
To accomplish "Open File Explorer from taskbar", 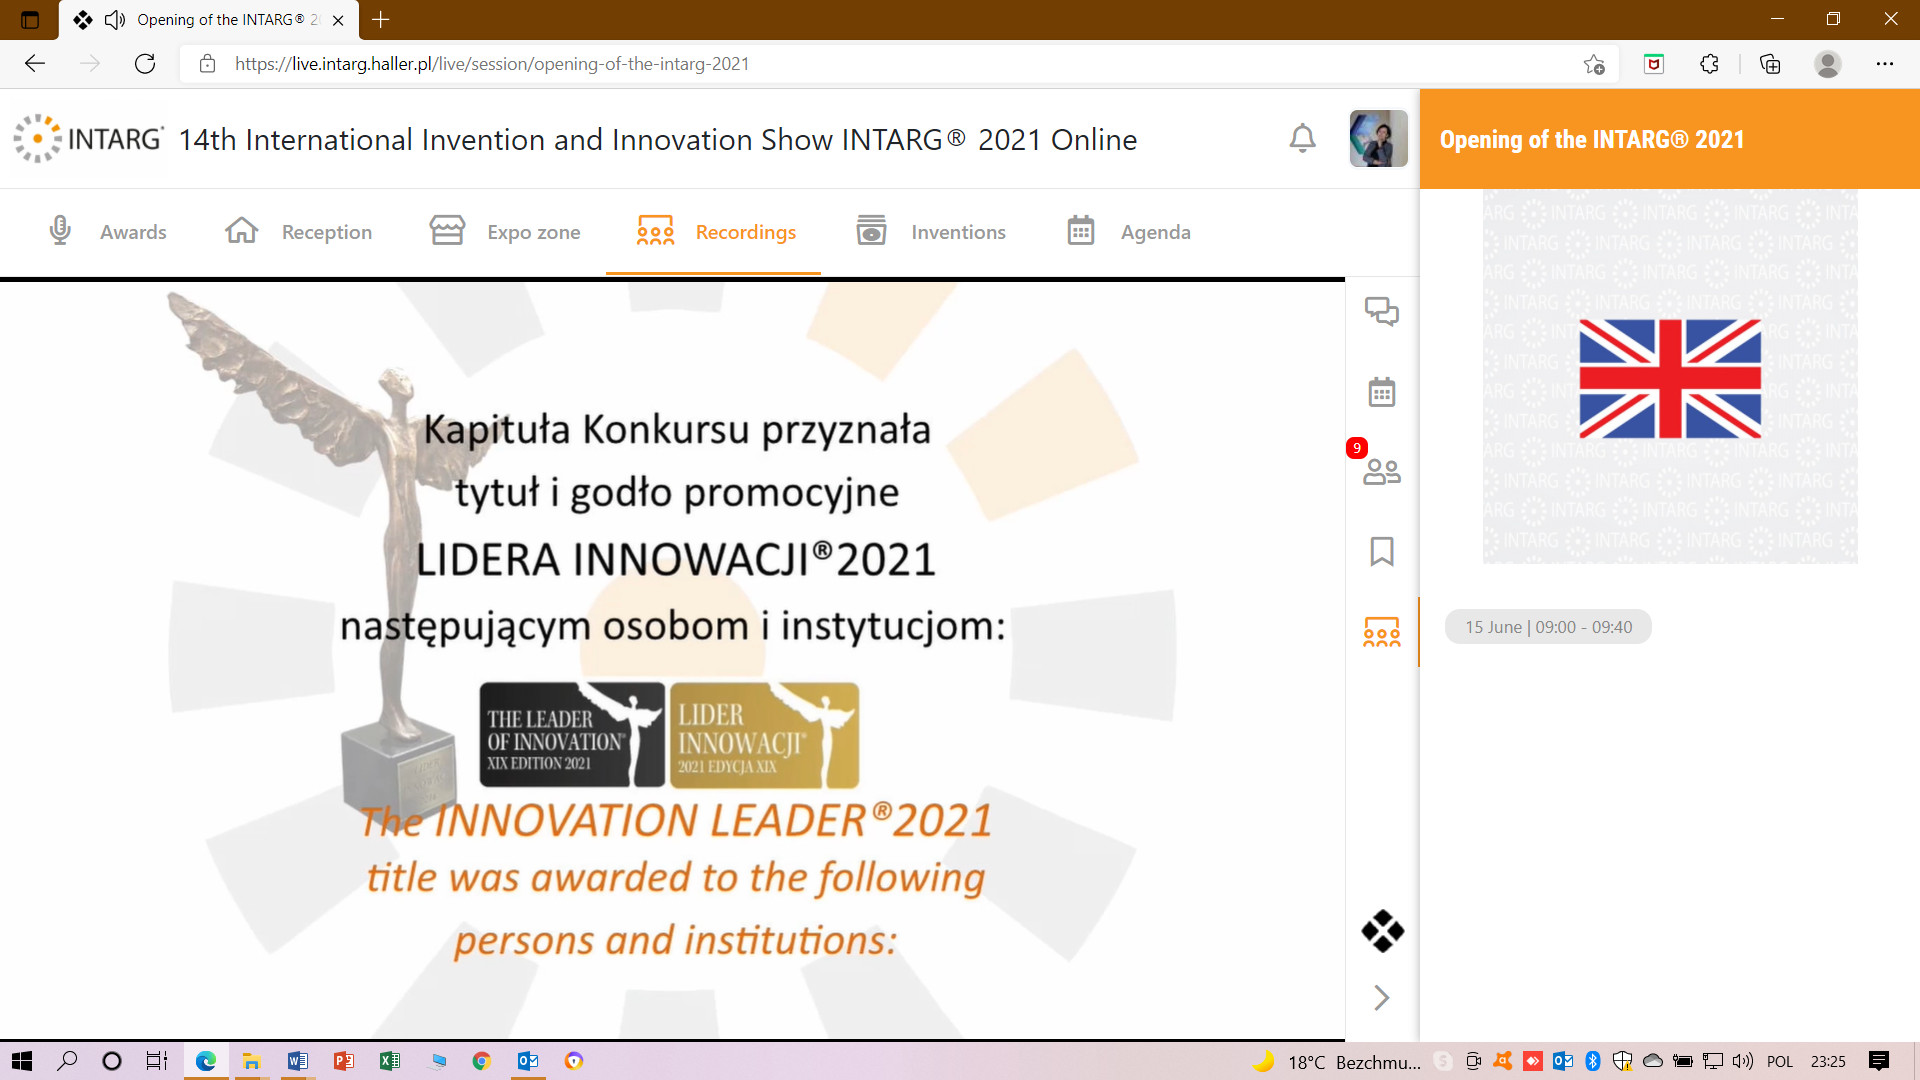I will click(x=251, y=1061).
